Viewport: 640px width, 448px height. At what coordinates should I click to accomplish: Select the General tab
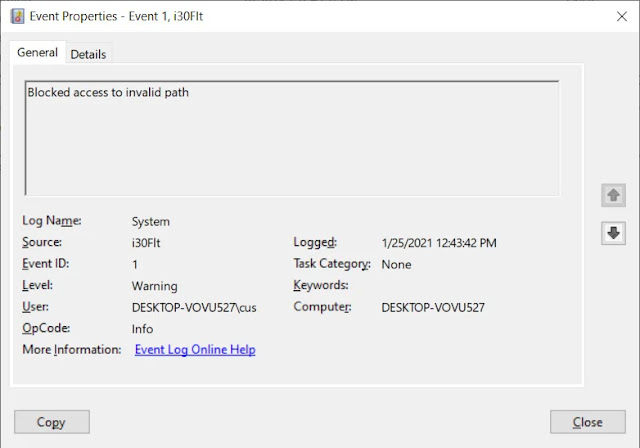[x=38, y=52]
